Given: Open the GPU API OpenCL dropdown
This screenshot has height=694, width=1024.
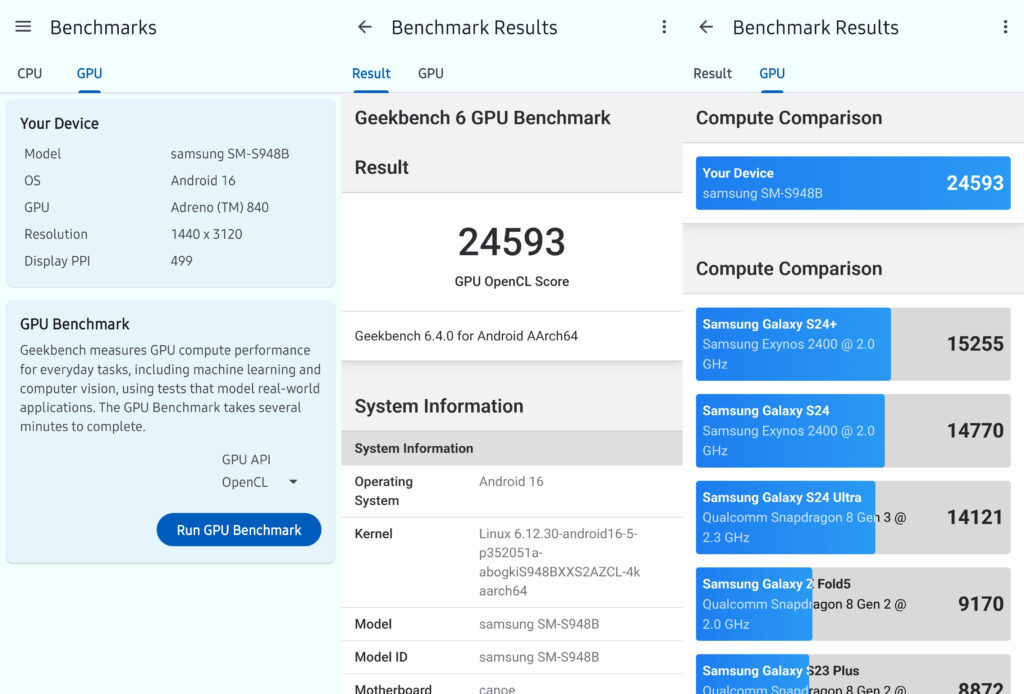Looking at the screenshot, I should [259, 482].
